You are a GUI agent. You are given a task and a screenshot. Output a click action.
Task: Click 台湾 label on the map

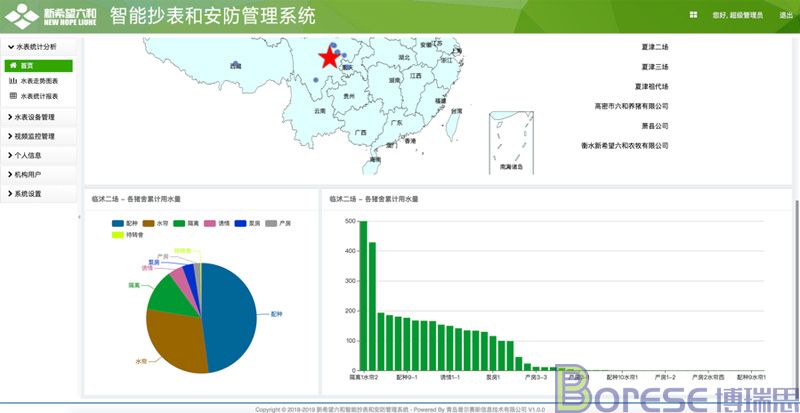click(456, 110)
